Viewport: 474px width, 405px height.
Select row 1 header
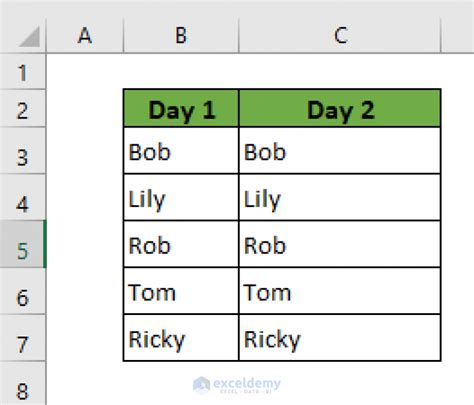23,72
